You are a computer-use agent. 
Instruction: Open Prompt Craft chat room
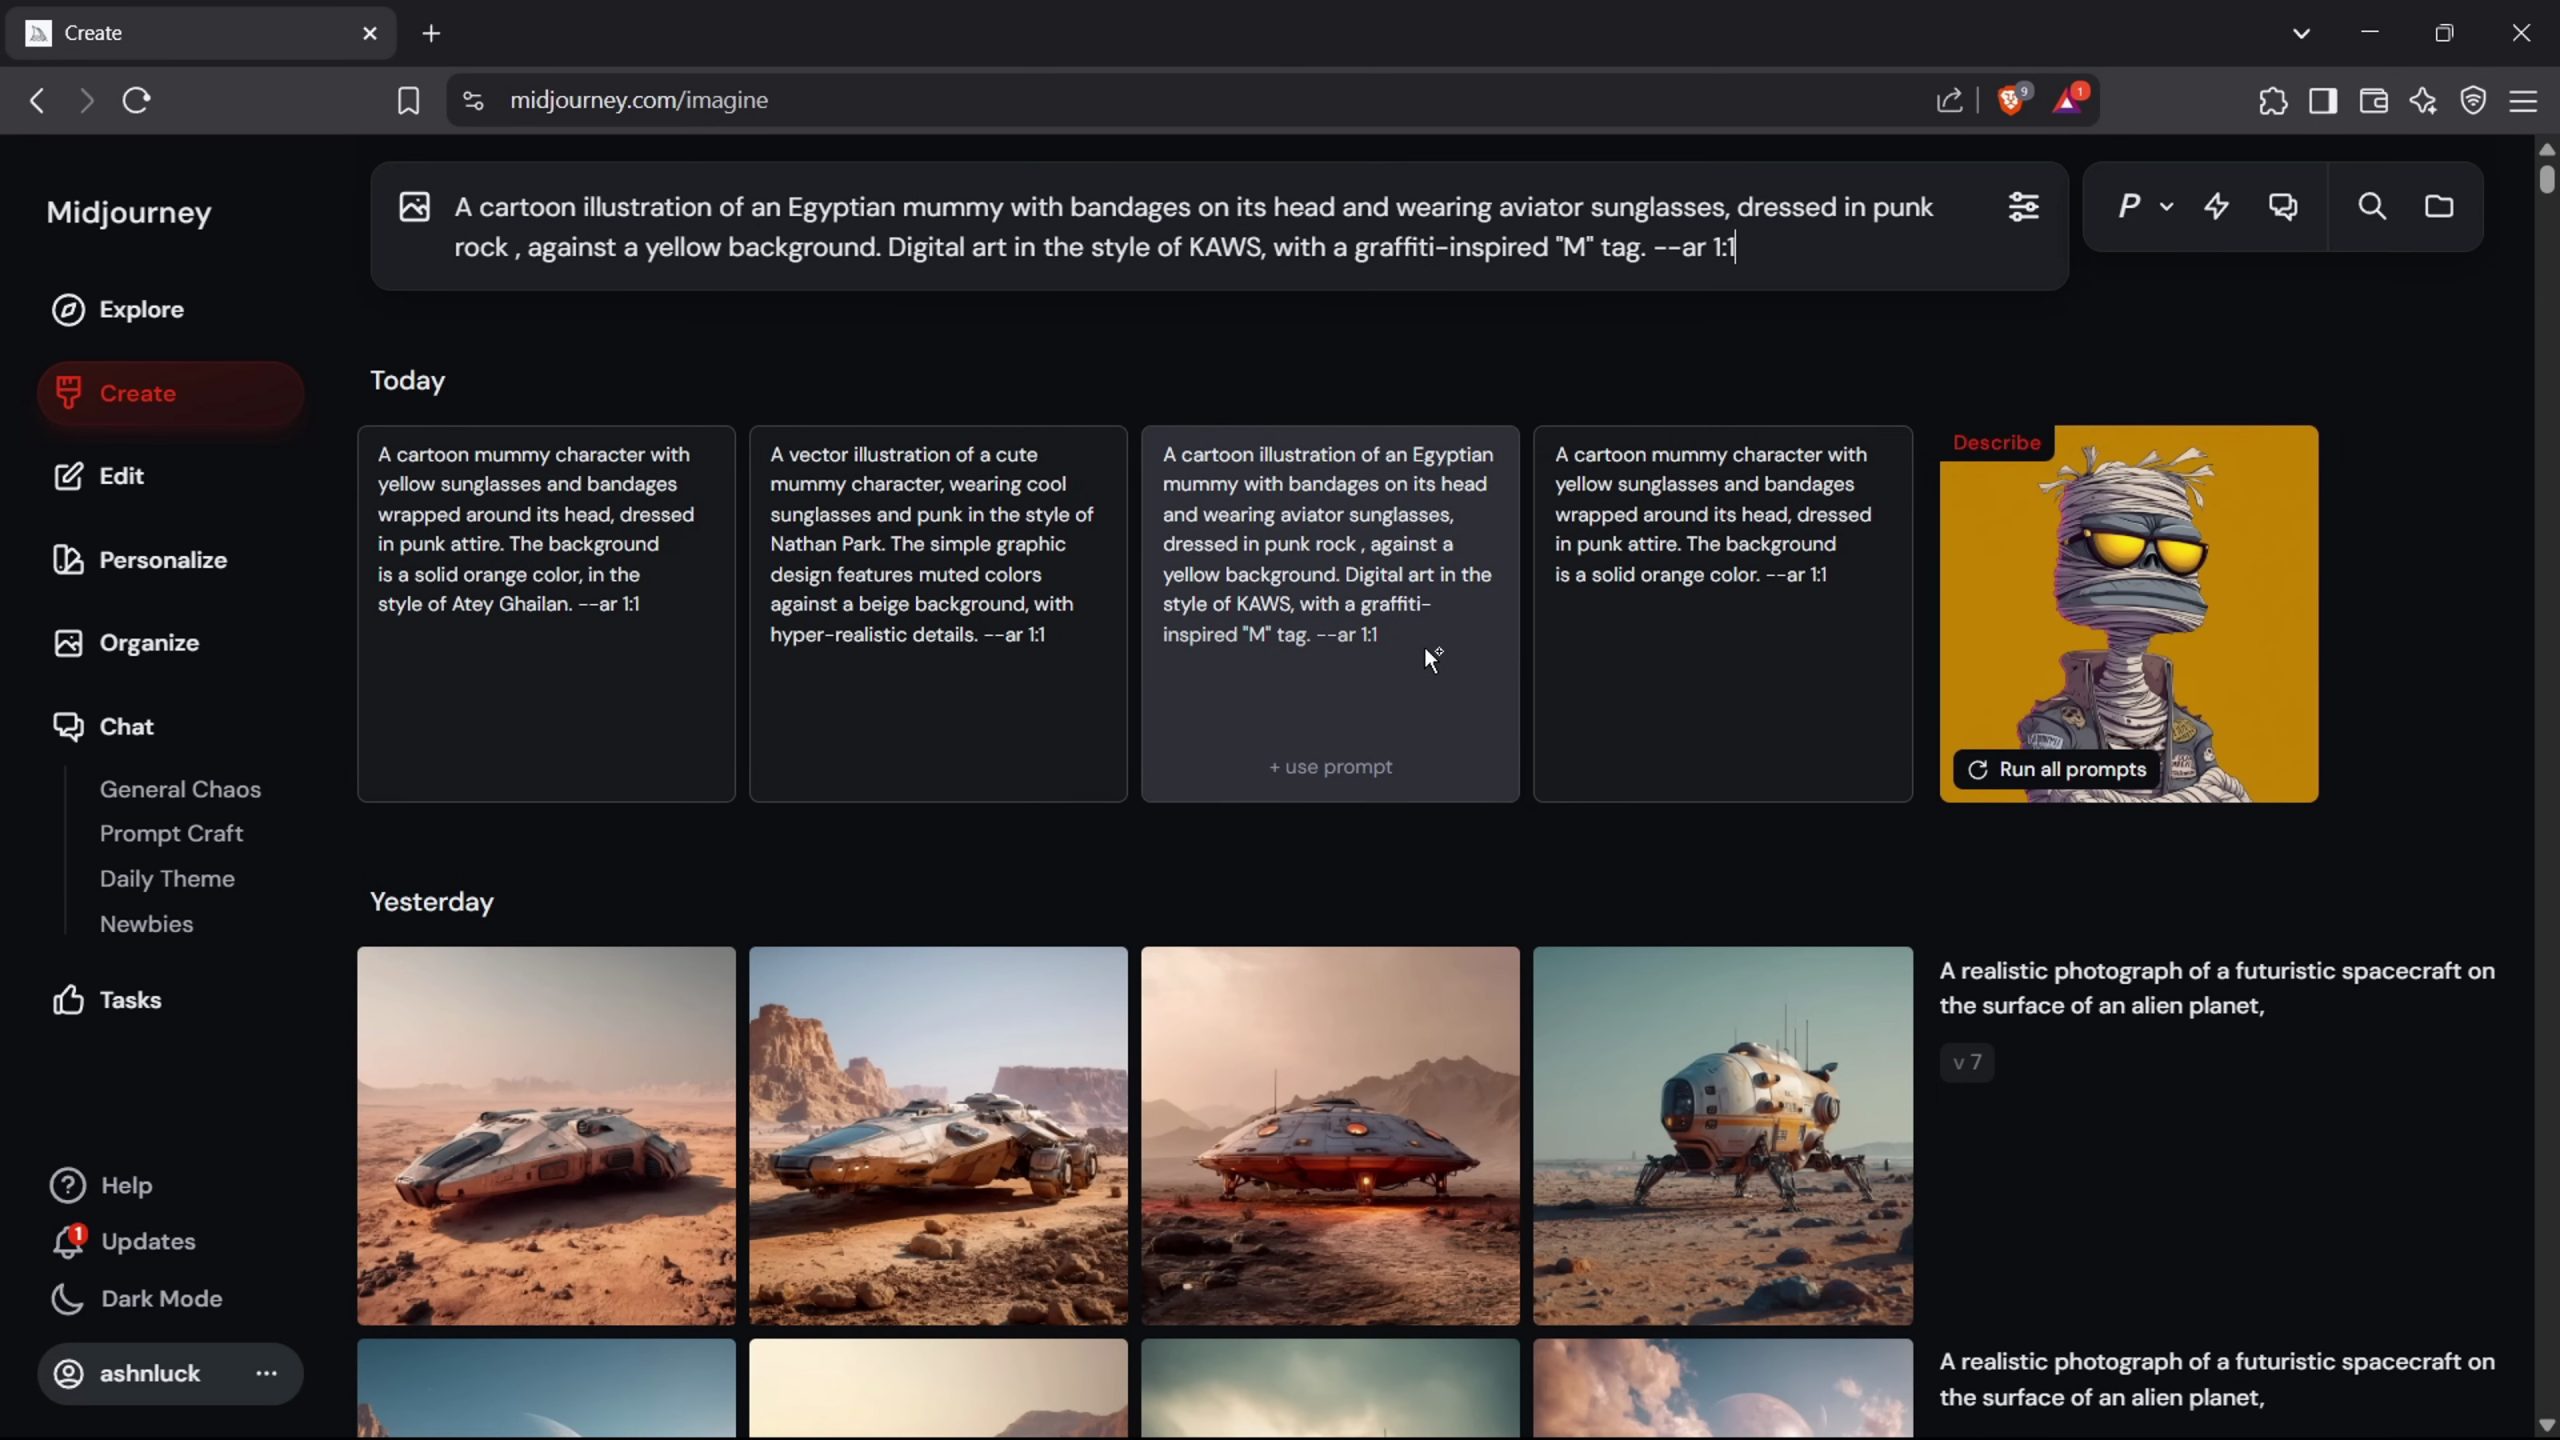coord(171,833)
